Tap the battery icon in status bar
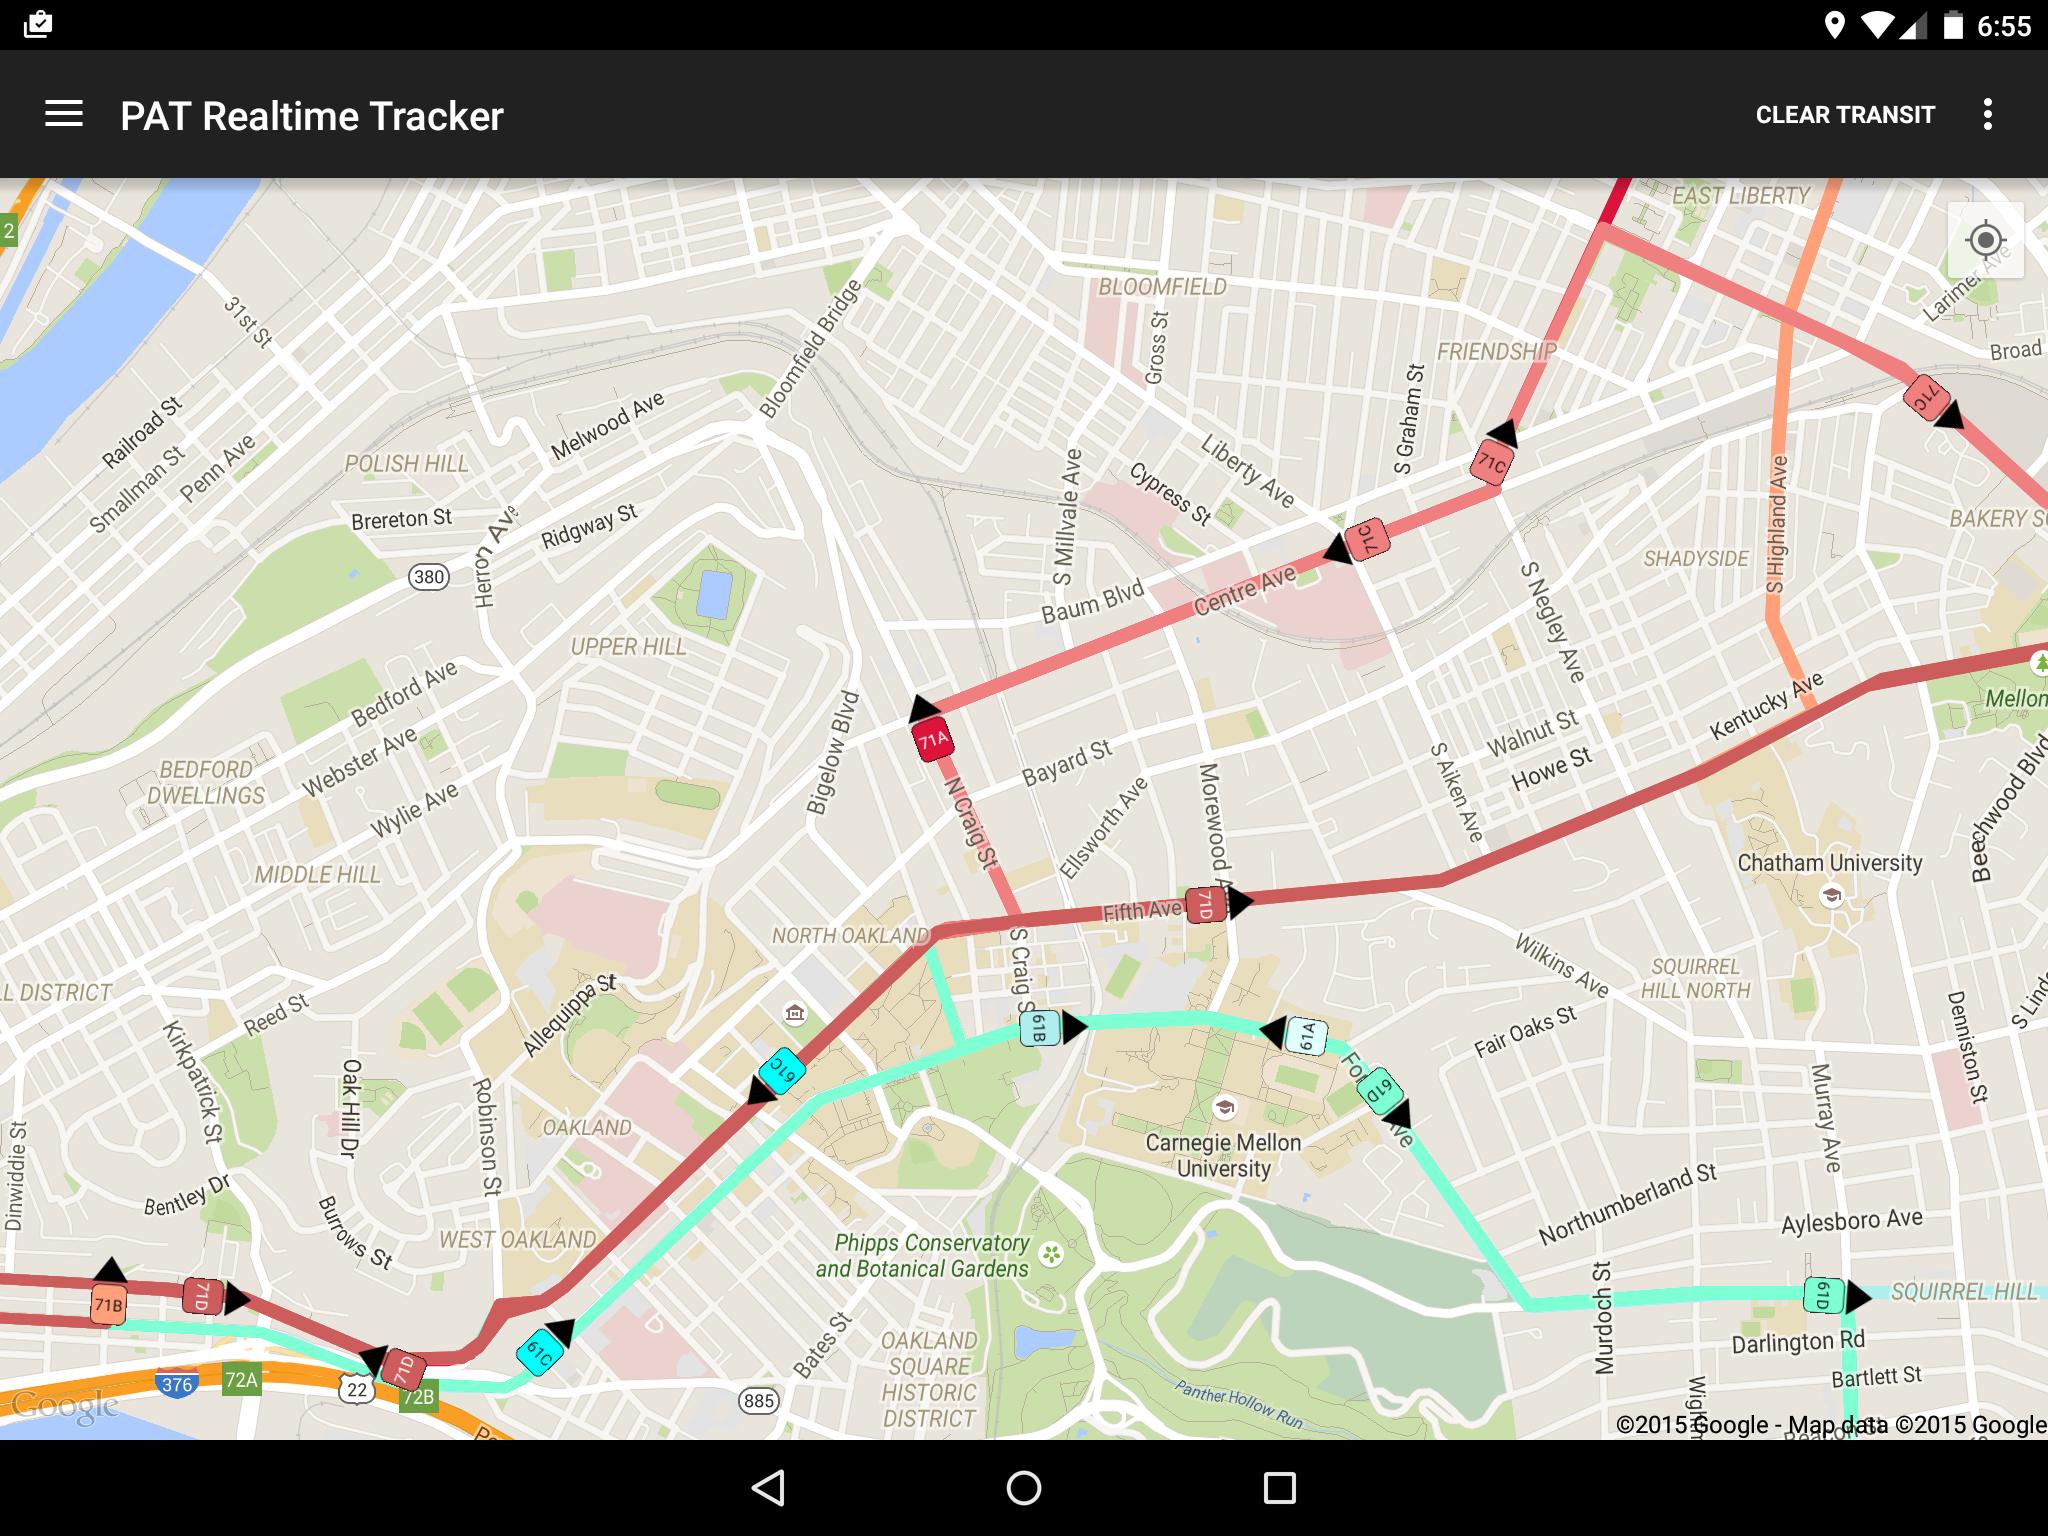 [x=1953, y=24]
